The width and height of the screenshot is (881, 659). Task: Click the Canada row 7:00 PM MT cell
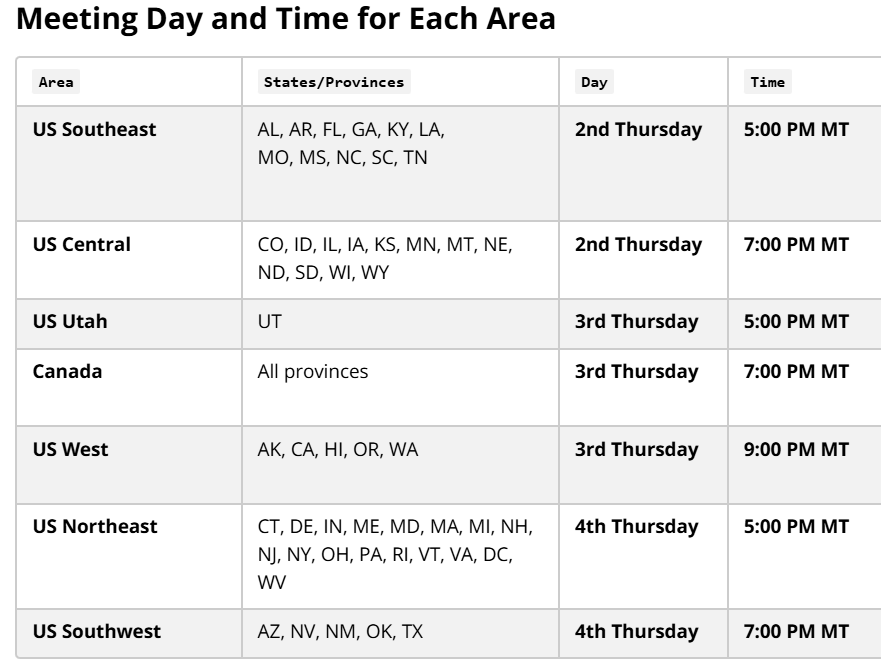(x=805, y=387)
